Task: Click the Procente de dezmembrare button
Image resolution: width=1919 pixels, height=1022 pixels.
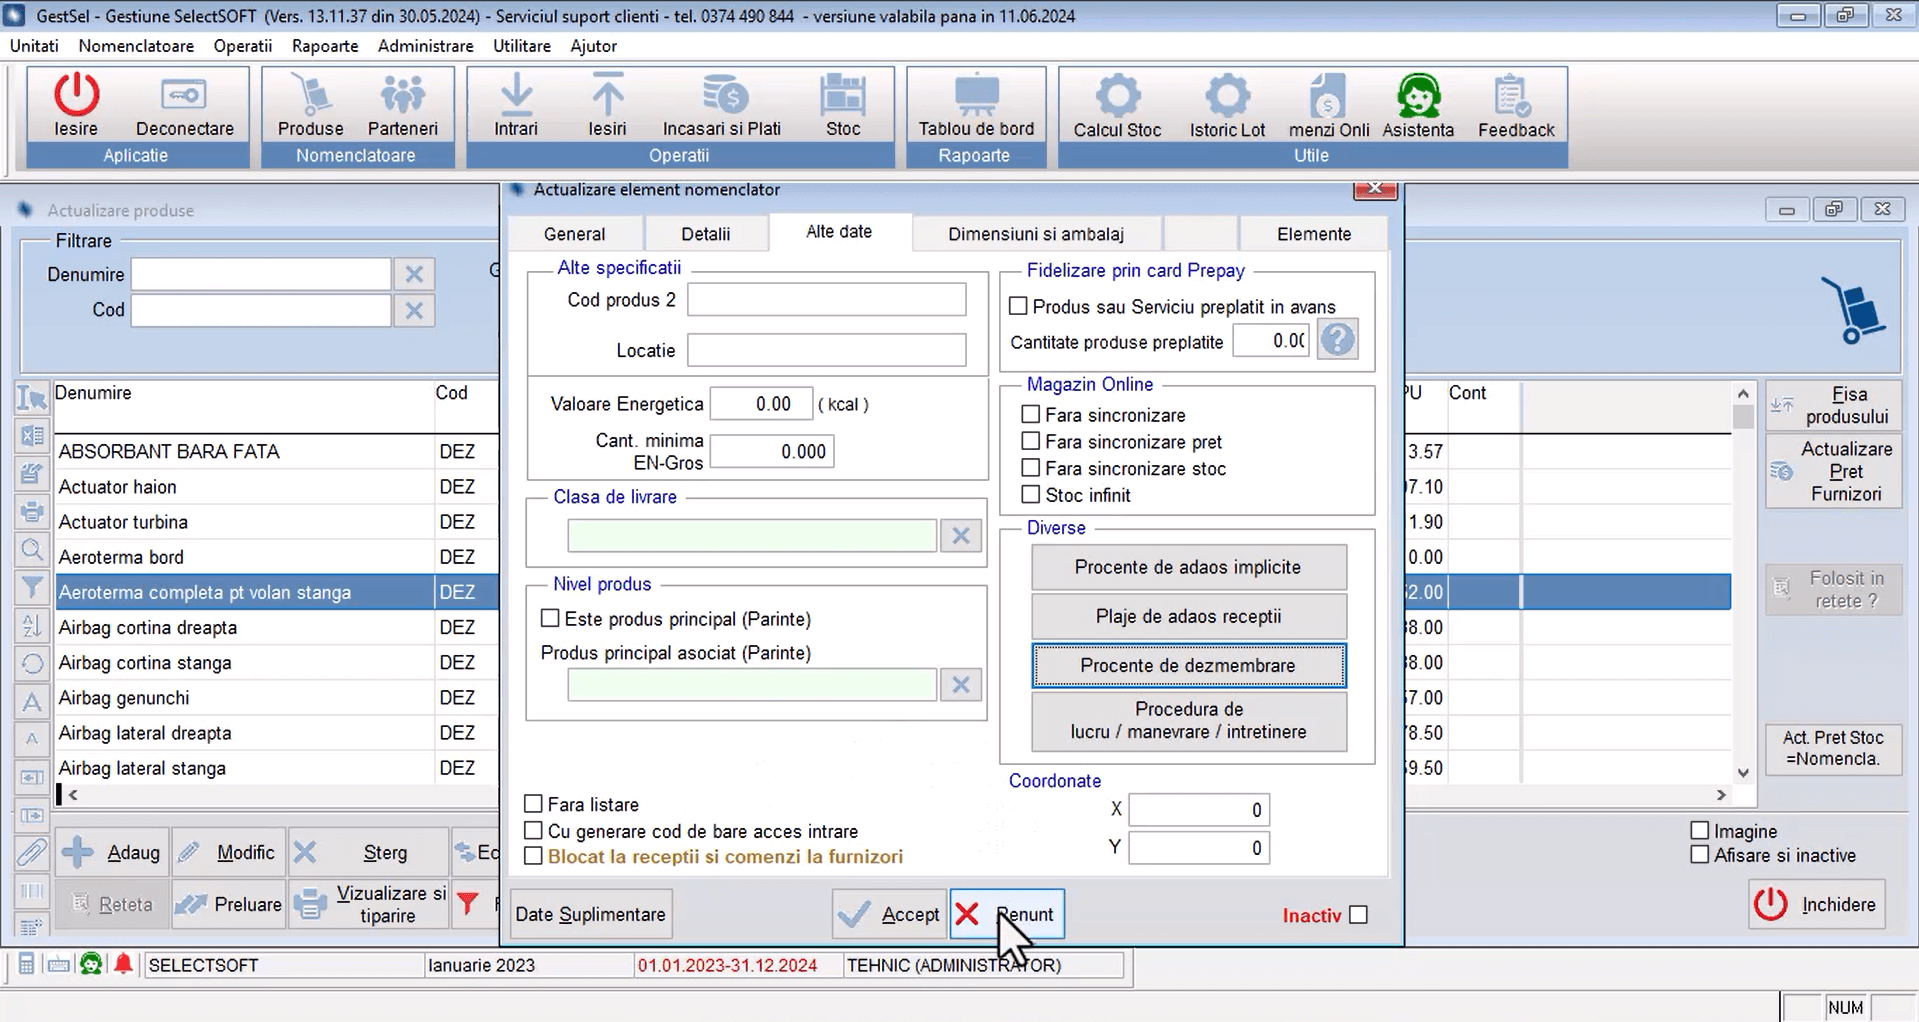Action: [x=1188, y=666]
